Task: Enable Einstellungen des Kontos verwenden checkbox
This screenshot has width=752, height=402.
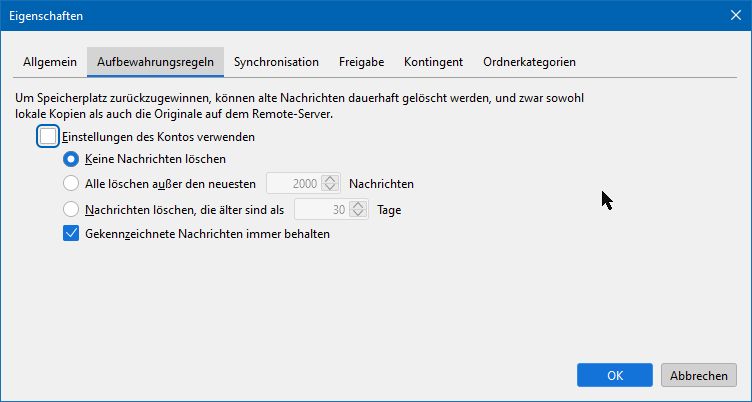Action: [48, 136]
